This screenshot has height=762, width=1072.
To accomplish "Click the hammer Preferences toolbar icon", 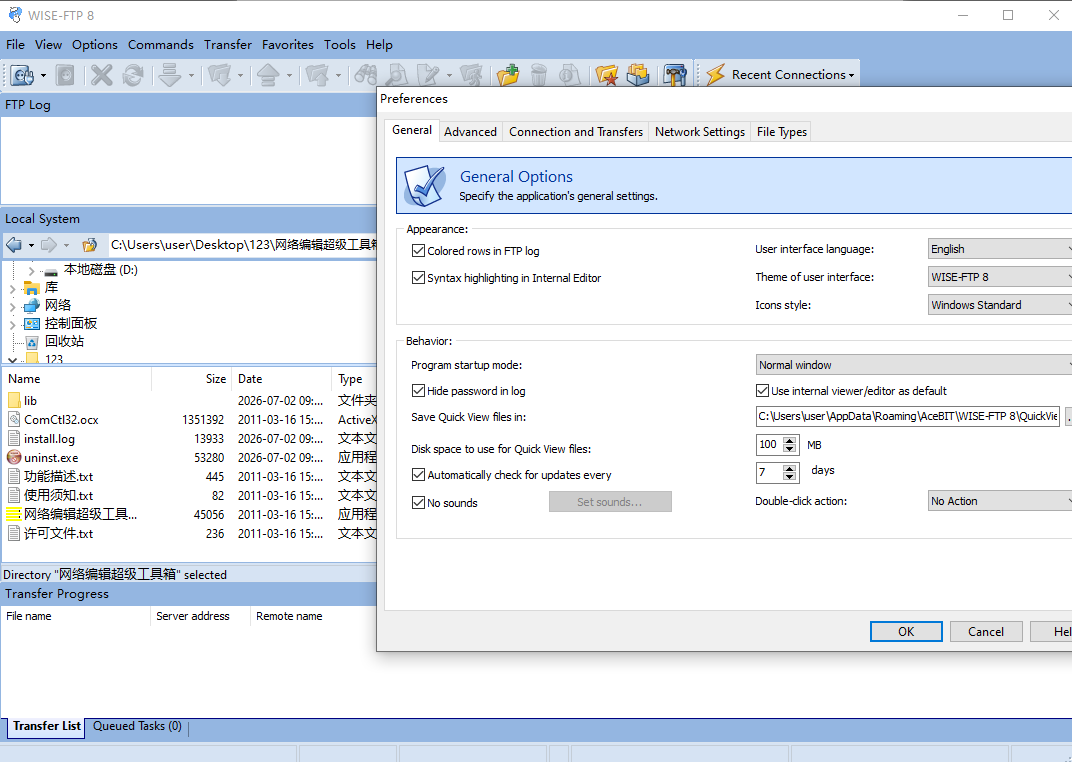I will point(675,74).
